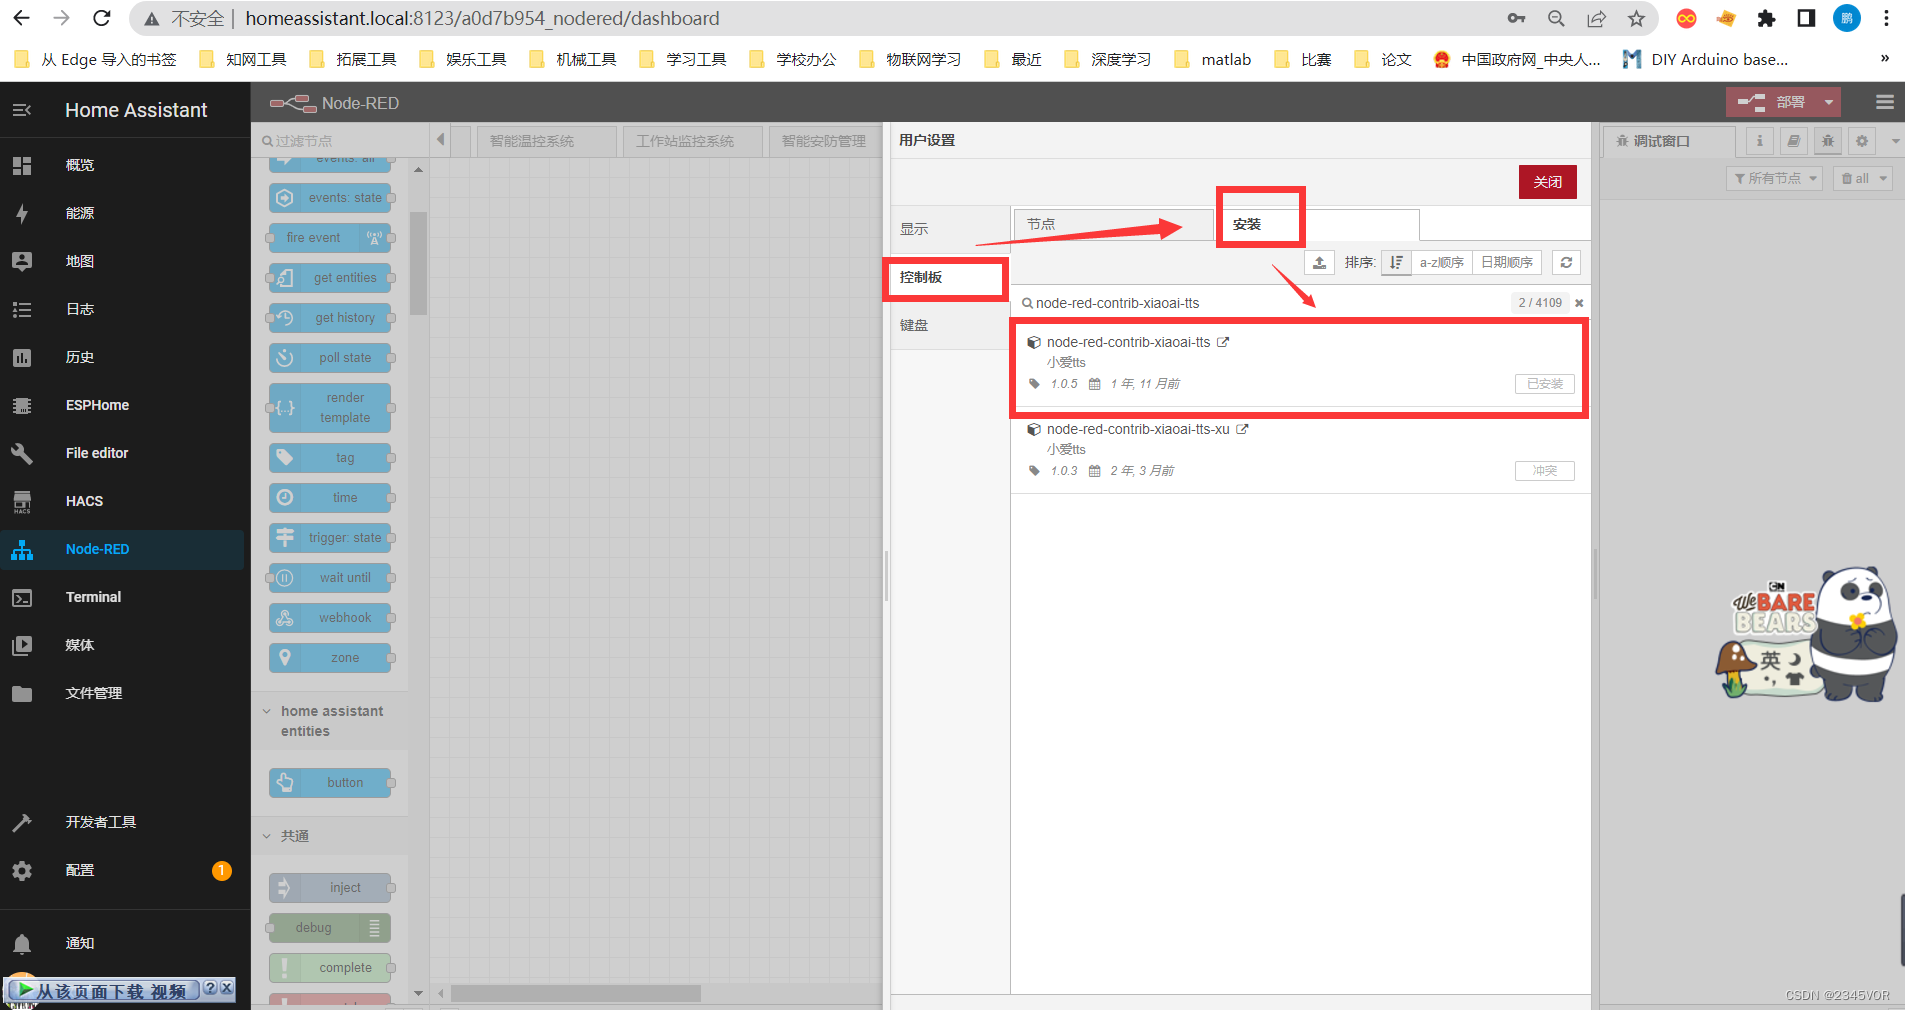Open the config nodes gear icon tab
1905x1010 pixels.
click(x=1862, y=141)
